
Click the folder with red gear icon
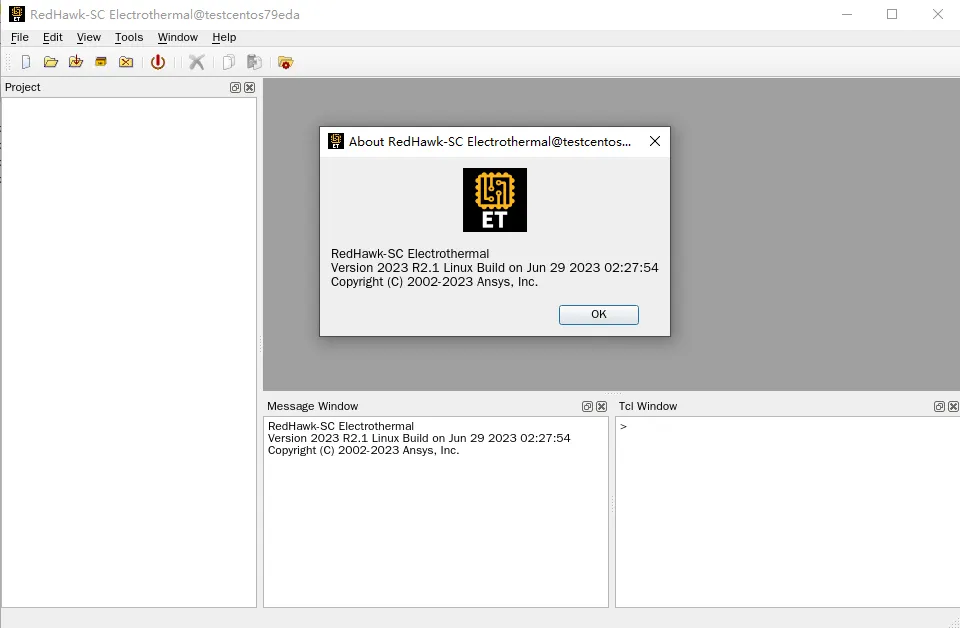[x=285, y=62]
